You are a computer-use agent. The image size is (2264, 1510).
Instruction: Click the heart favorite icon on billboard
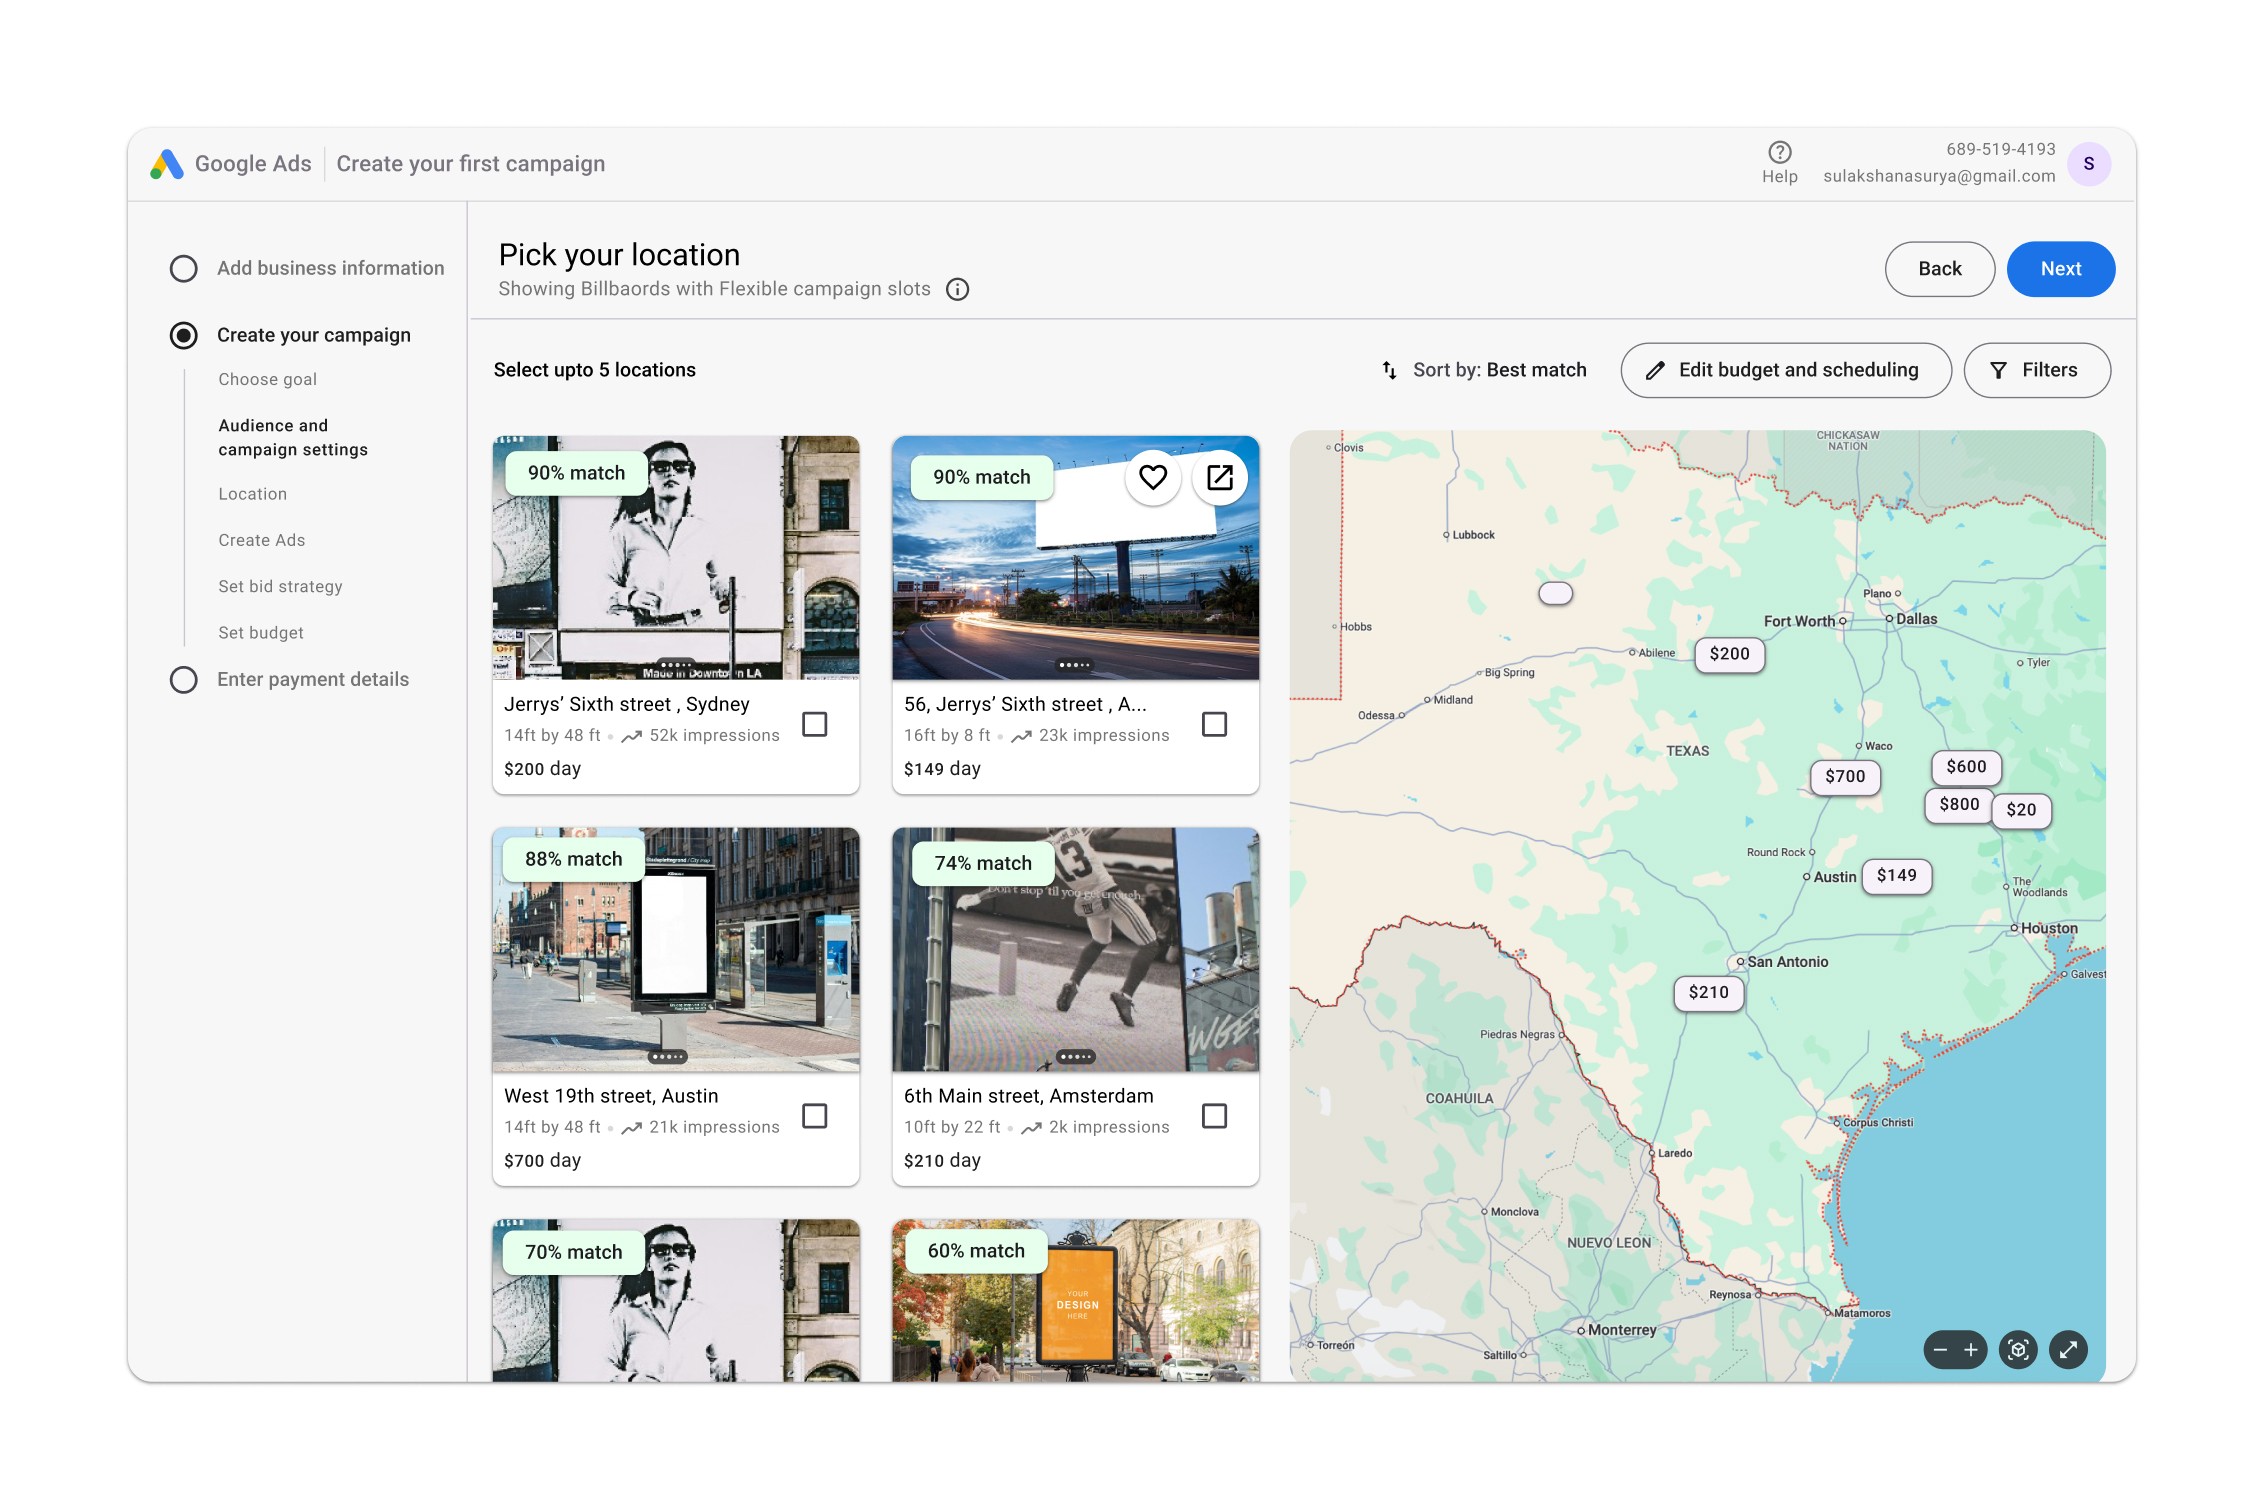tap(1152, 478)
